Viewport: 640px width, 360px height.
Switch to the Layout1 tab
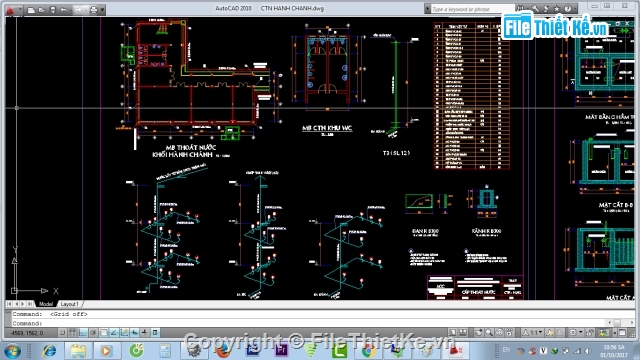tap(69, 304)
